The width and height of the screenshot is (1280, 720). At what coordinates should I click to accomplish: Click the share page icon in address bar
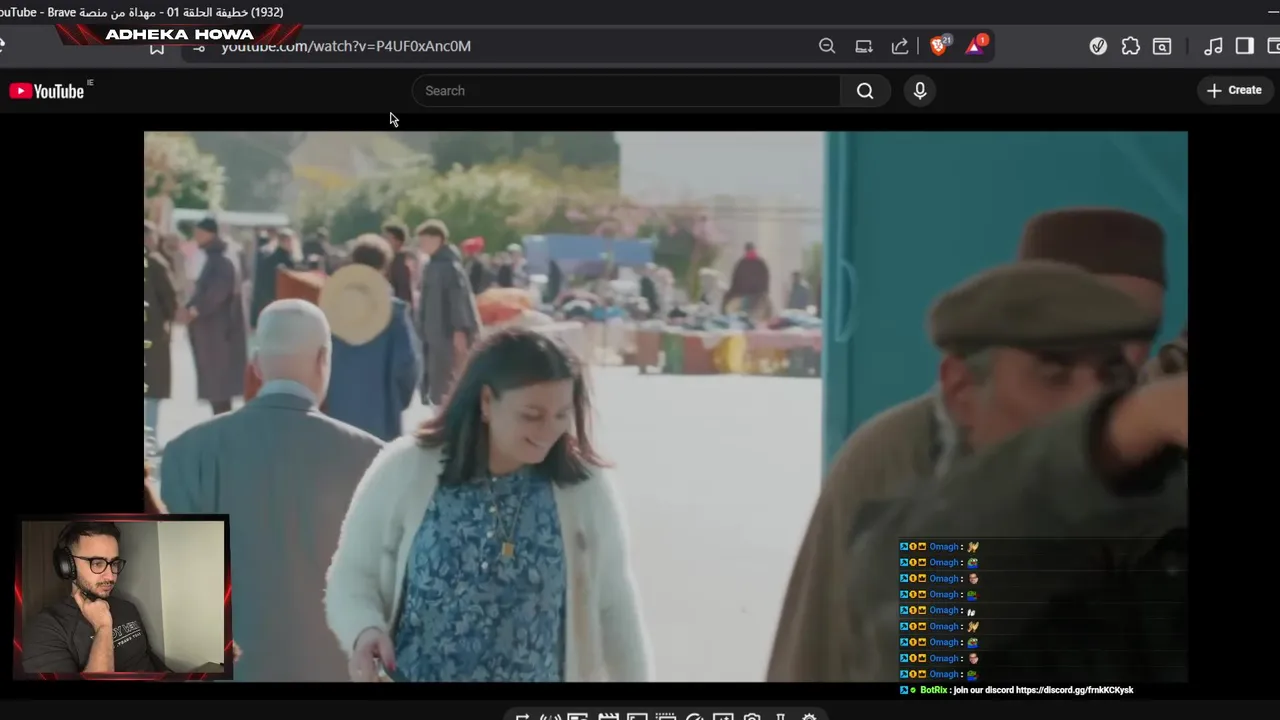pos(900,46)
